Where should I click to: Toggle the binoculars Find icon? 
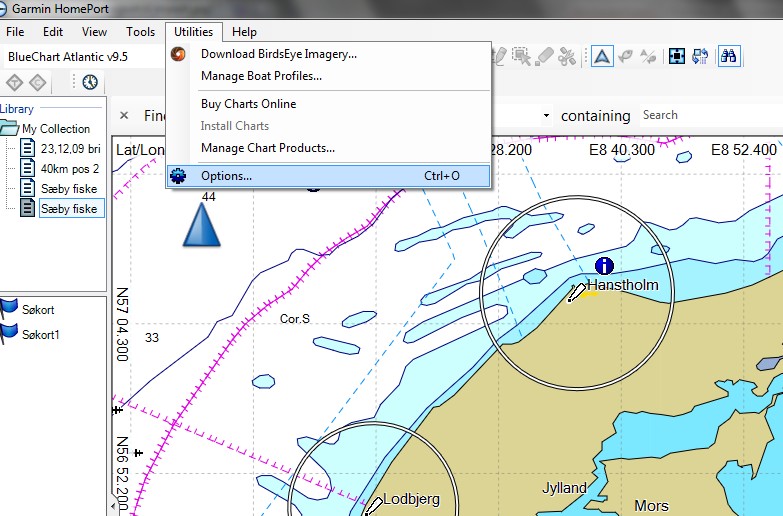coord(729,56)
